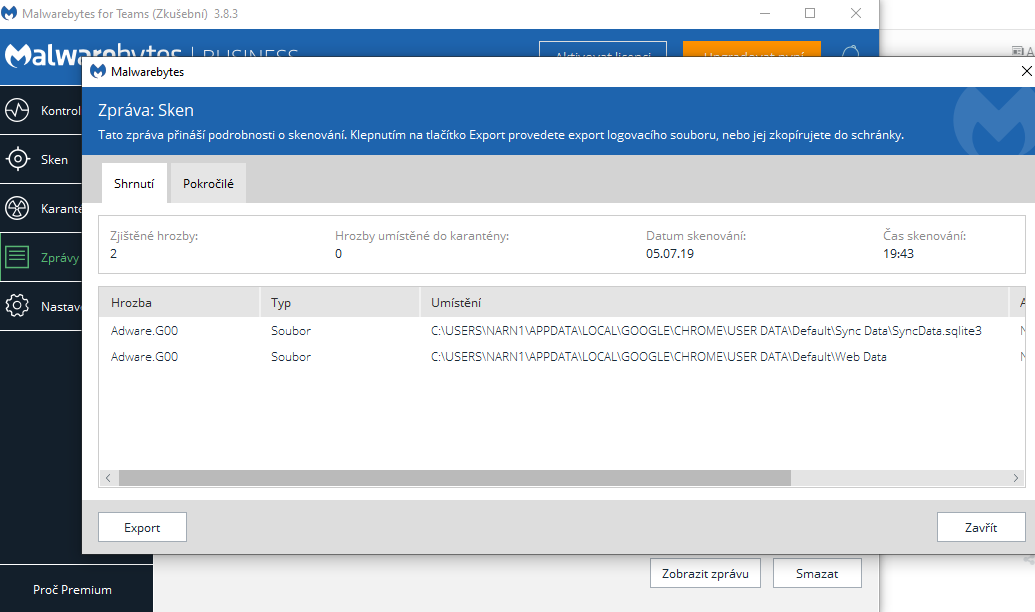This screenshot has width=1035, height=612.
Task: Click the Smazat button in main window
Action: tap(817, 573)
